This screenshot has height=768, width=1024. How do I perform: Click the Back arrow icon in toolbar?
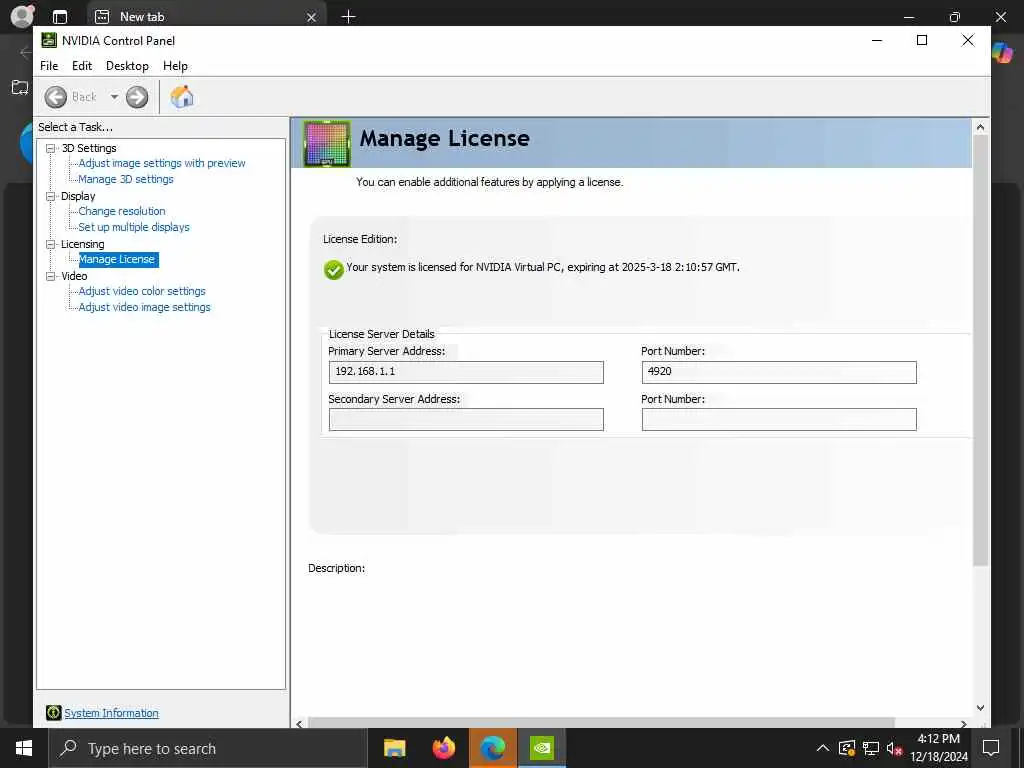[x=56, y=97]
